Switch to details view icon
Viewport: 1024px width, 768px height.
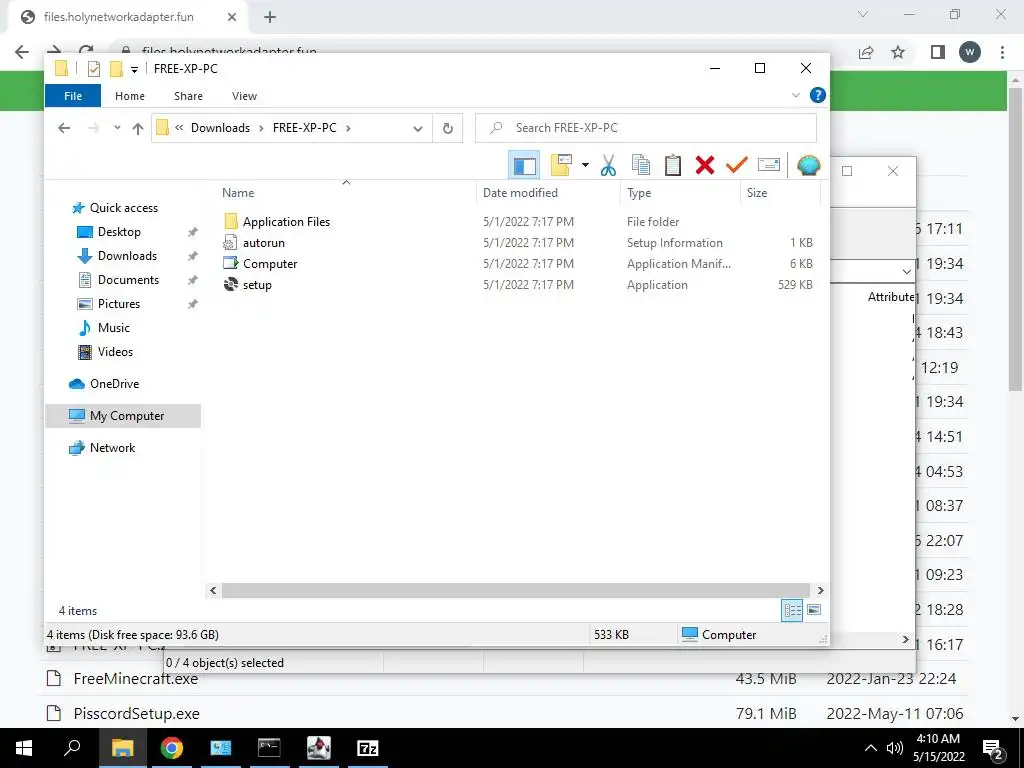coord(792,611)
